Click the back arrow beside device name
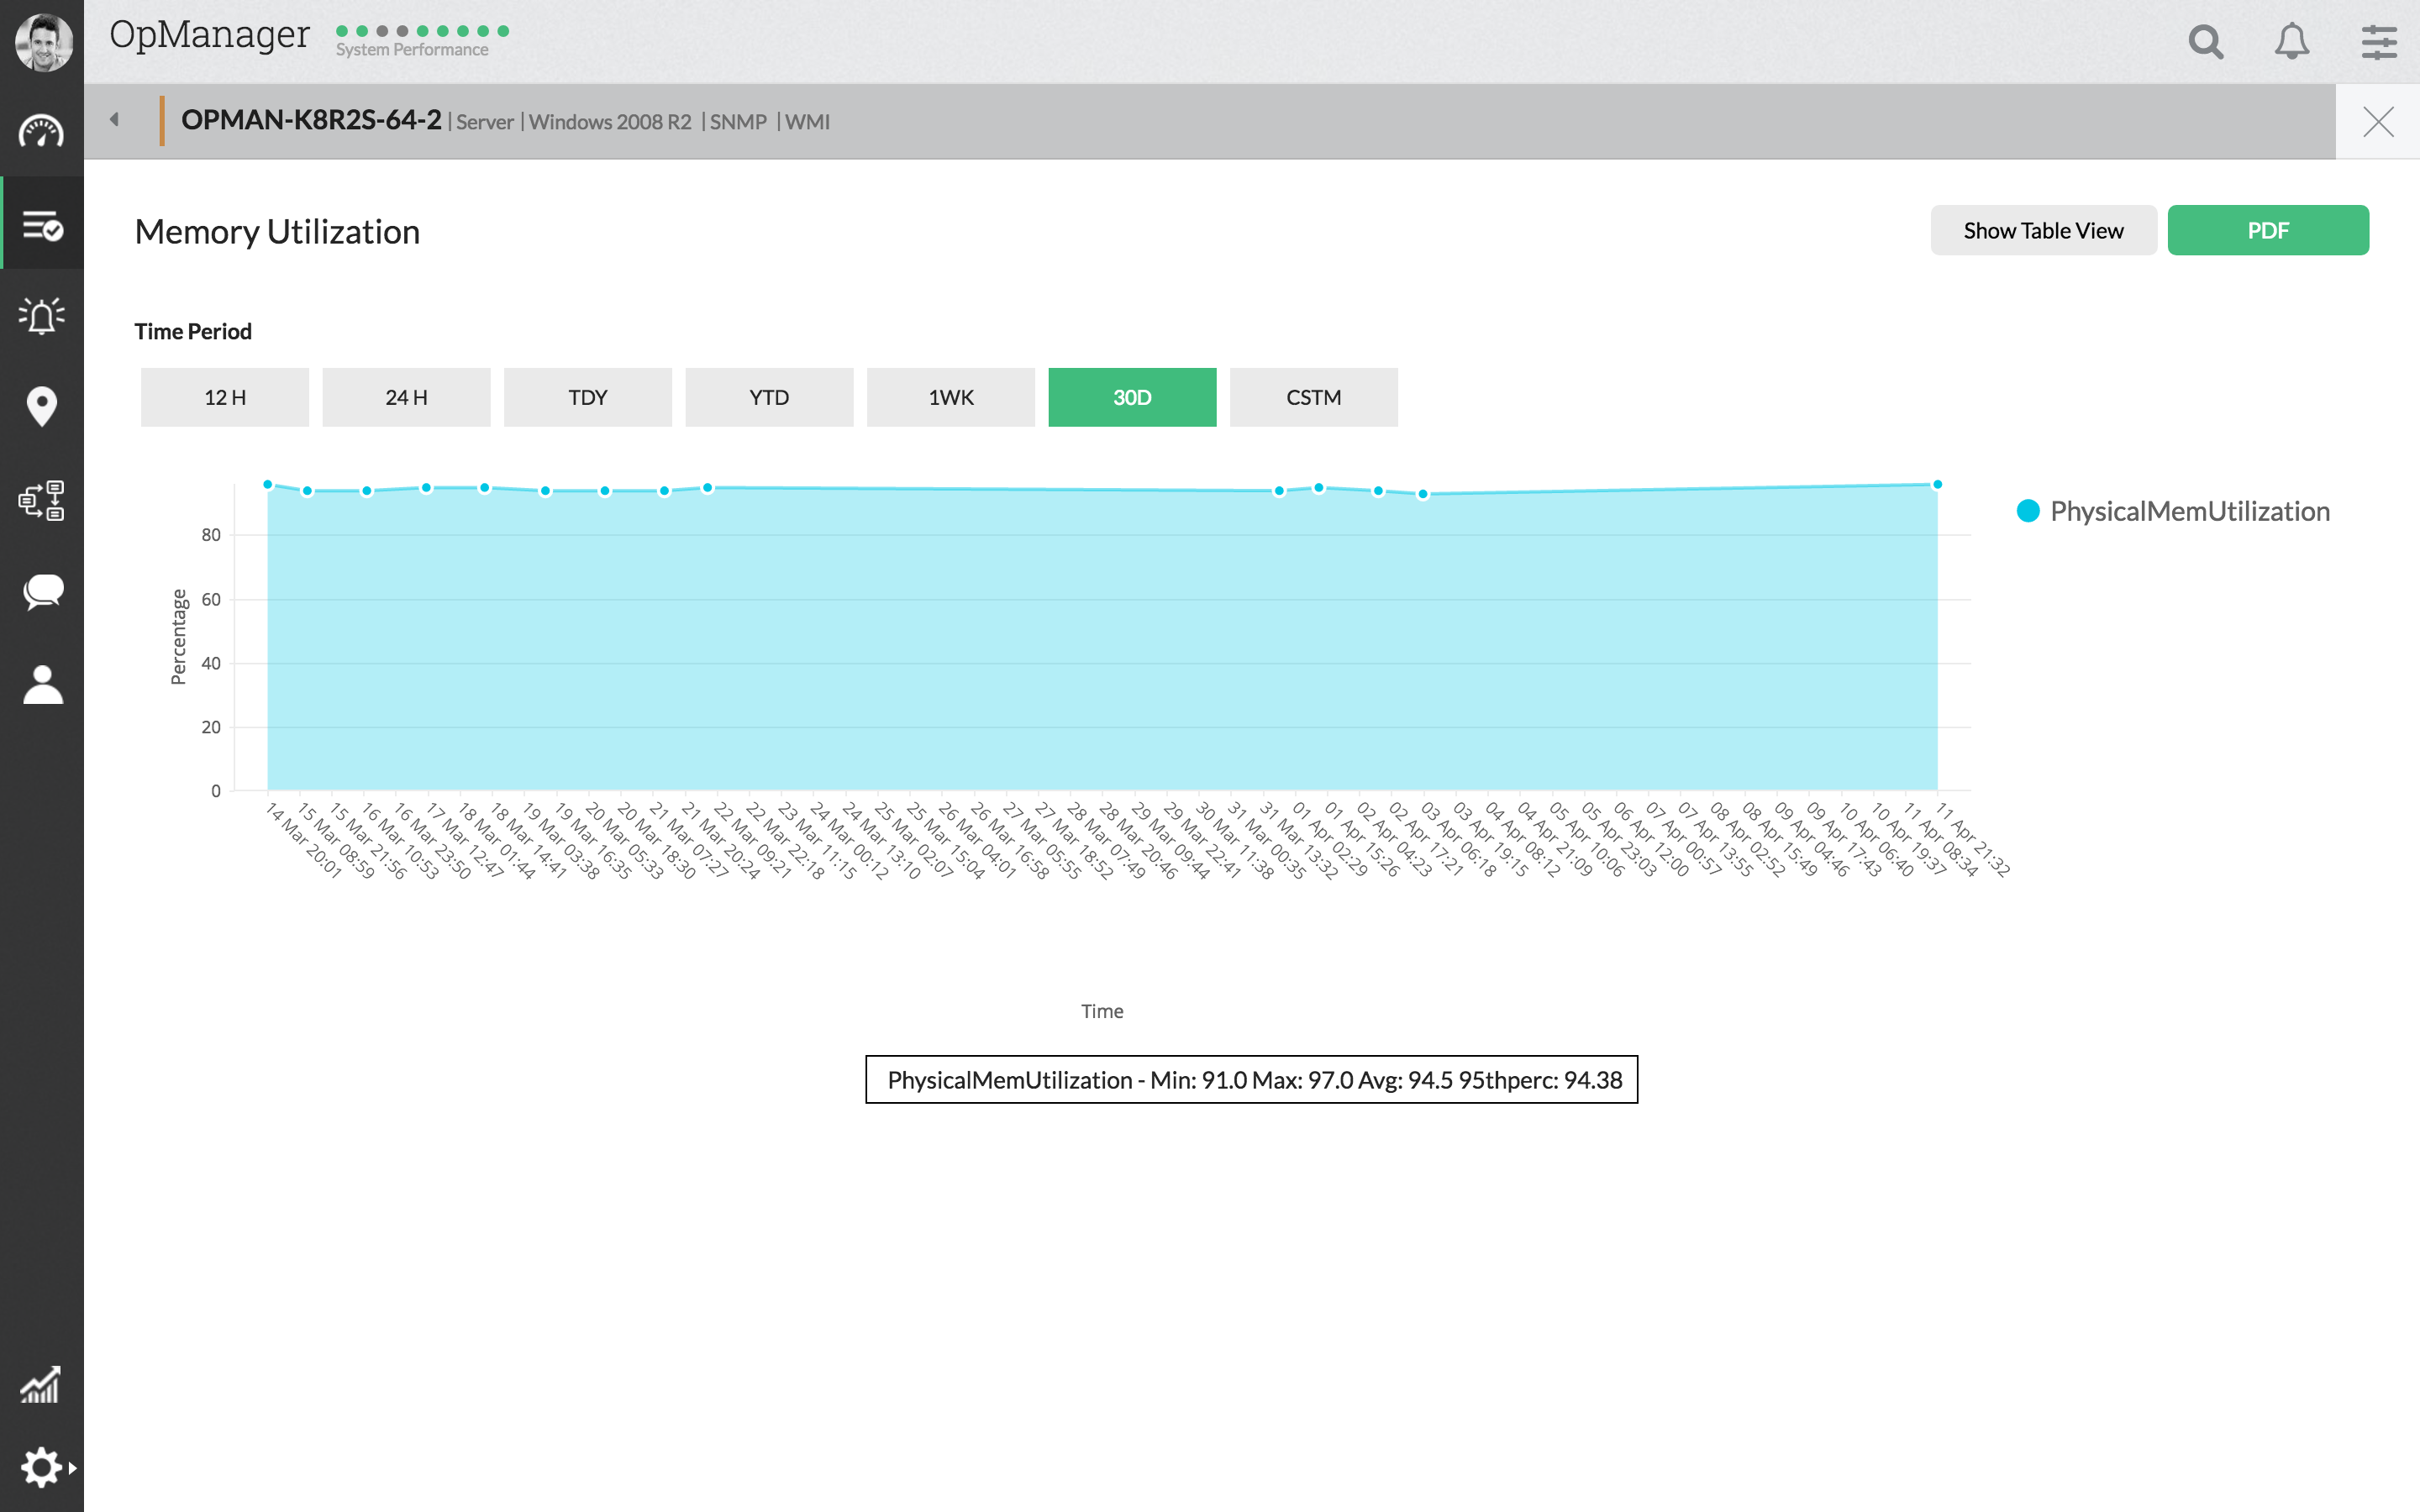 tap(114, 120)
